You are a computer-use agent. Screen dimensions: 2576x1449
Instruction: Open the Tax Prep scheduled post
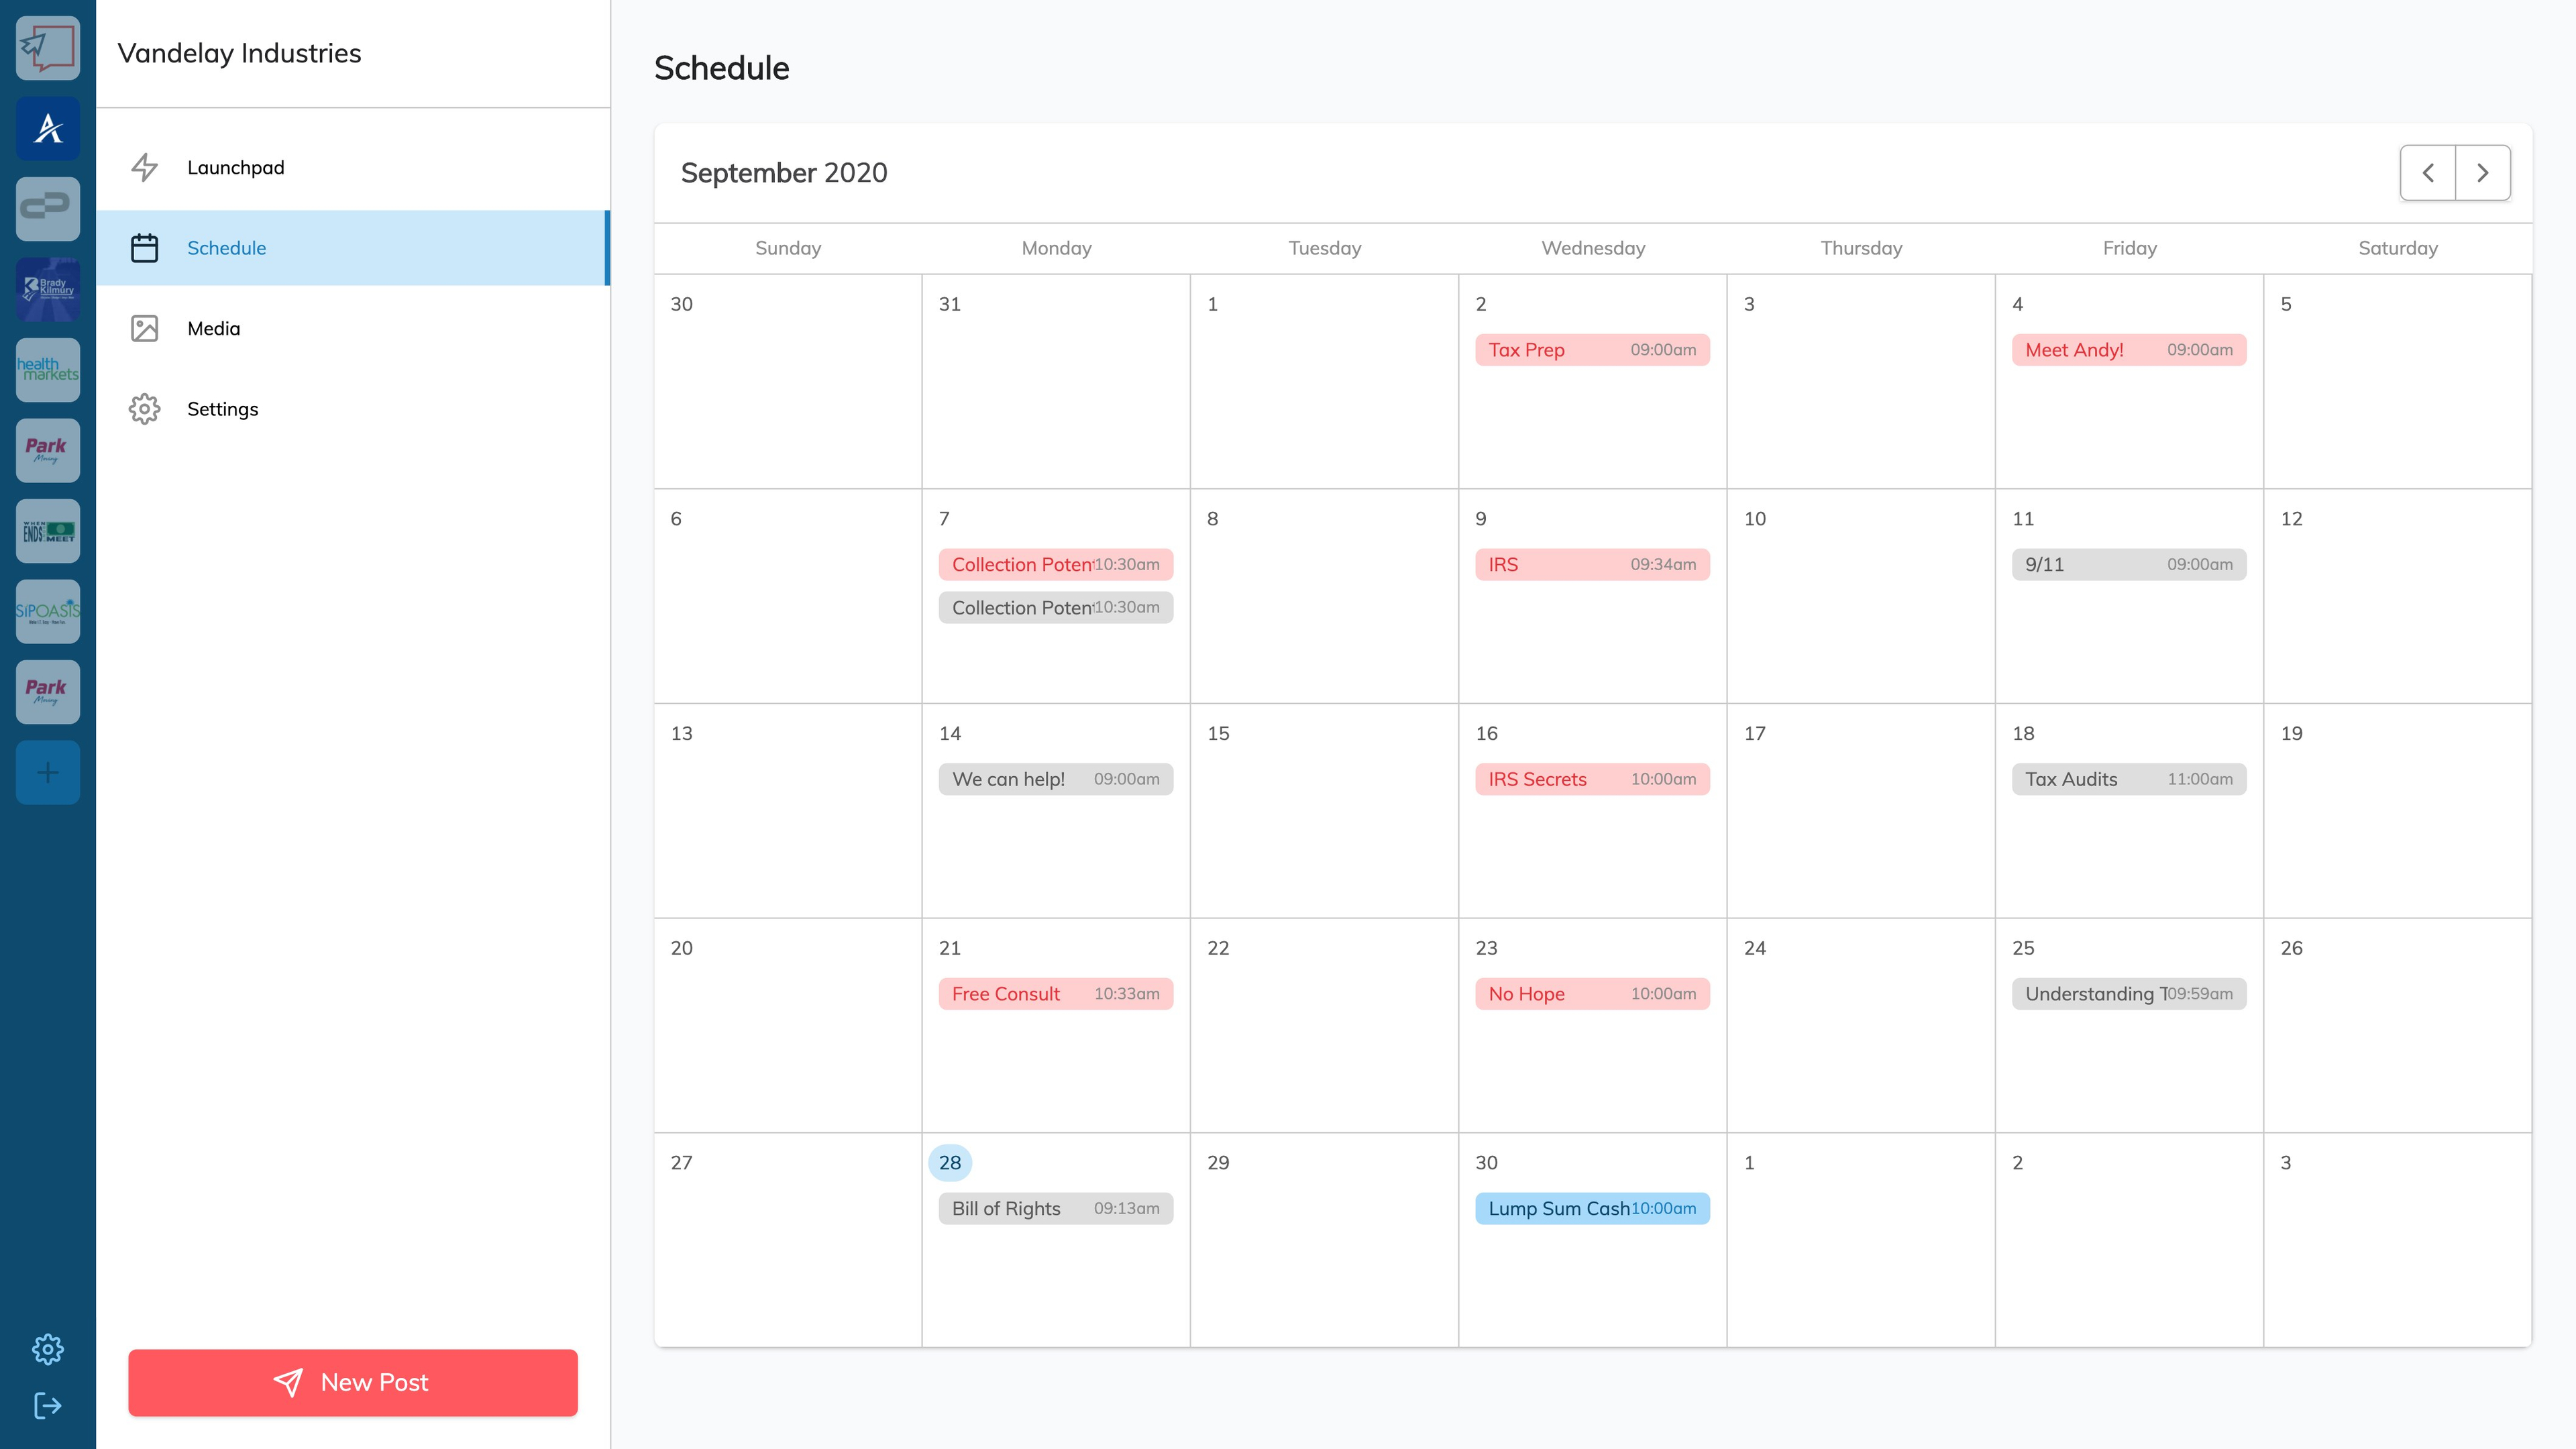1592,350
